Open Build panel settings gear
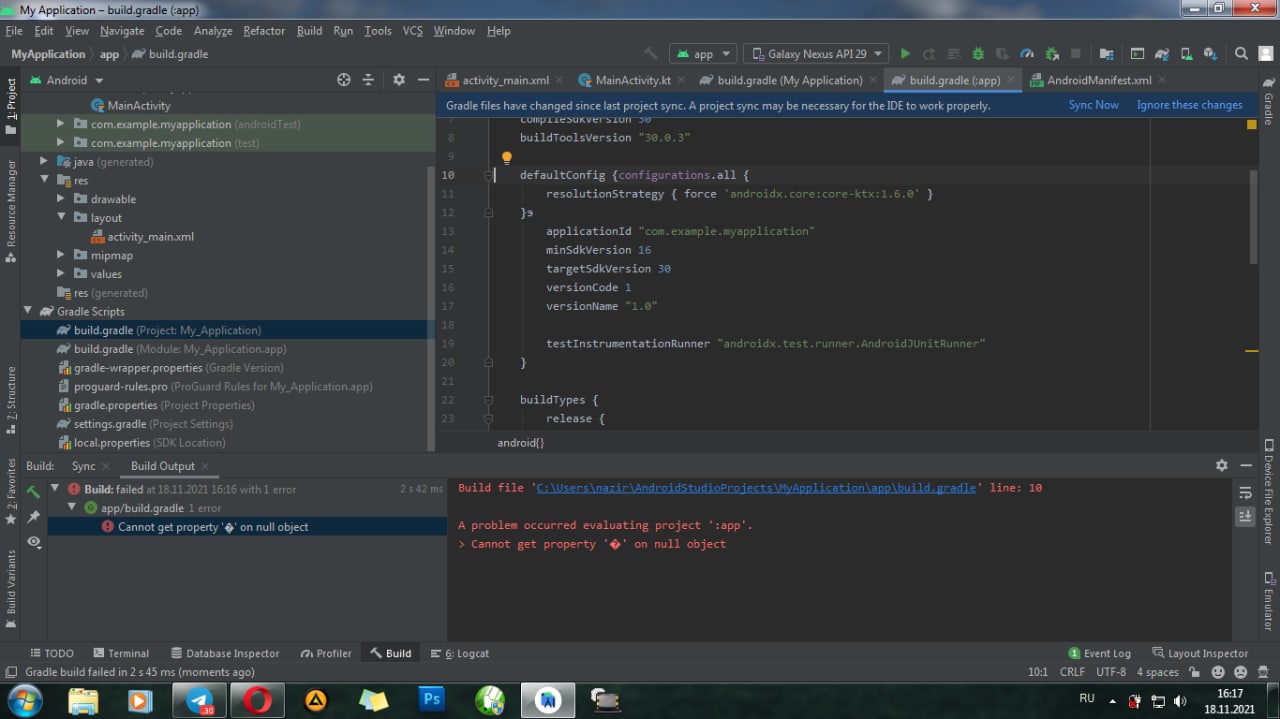Viewport: 1280px width, 719px height. click(1221, 466)
